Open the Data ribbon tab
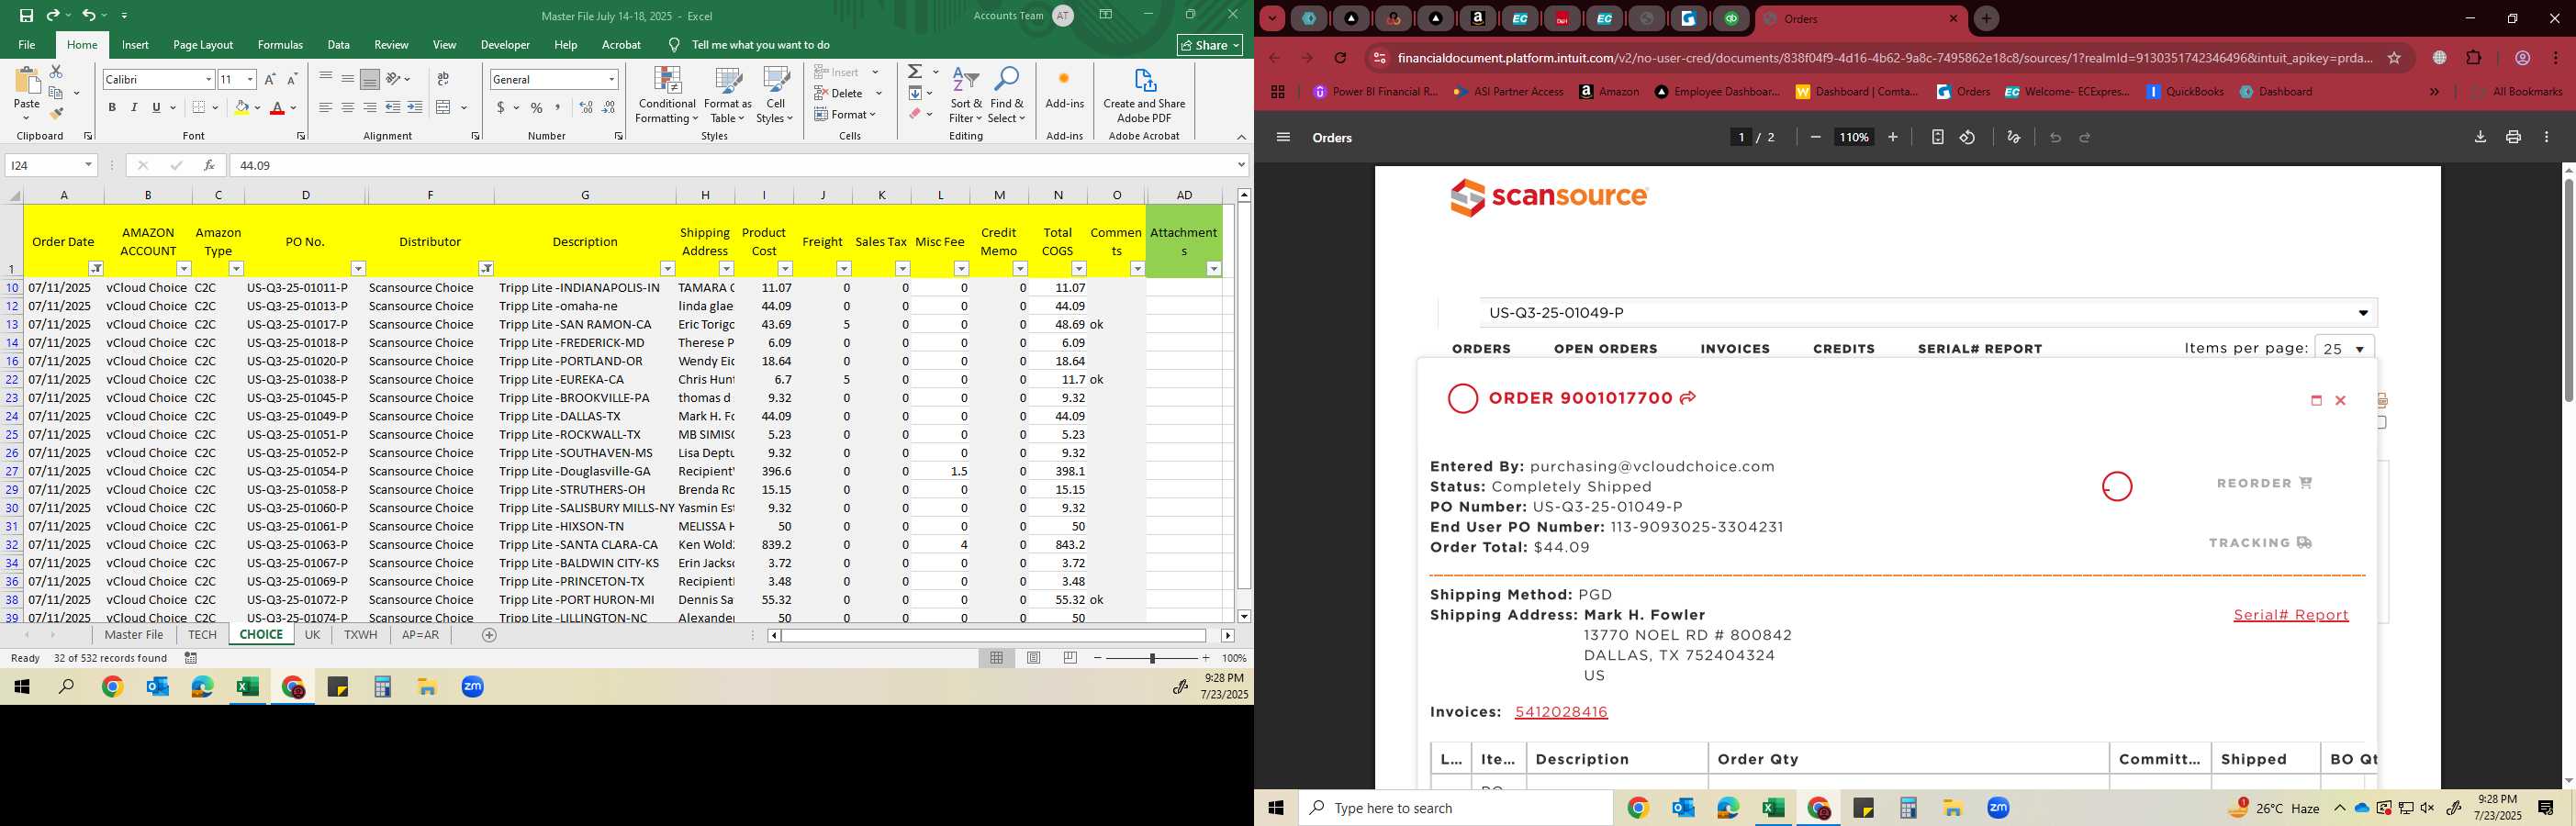Screen dimensions: 2576x826 [338, 45]
